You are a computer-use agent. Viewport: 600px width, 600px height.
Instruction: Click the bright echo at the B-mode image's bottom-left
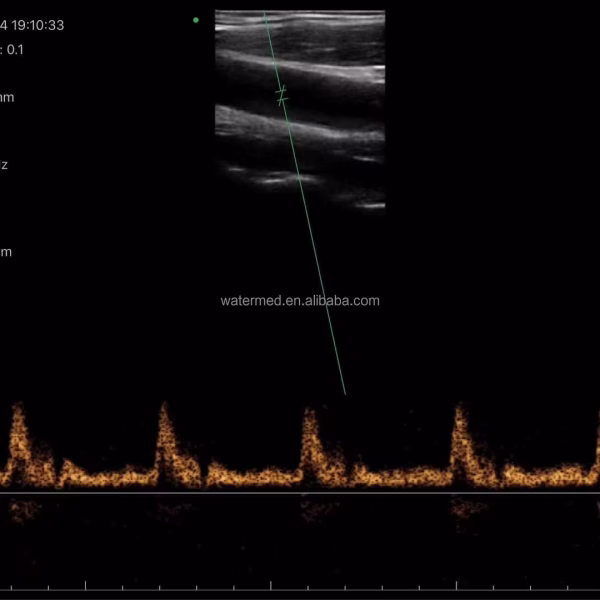pos(270,180)
